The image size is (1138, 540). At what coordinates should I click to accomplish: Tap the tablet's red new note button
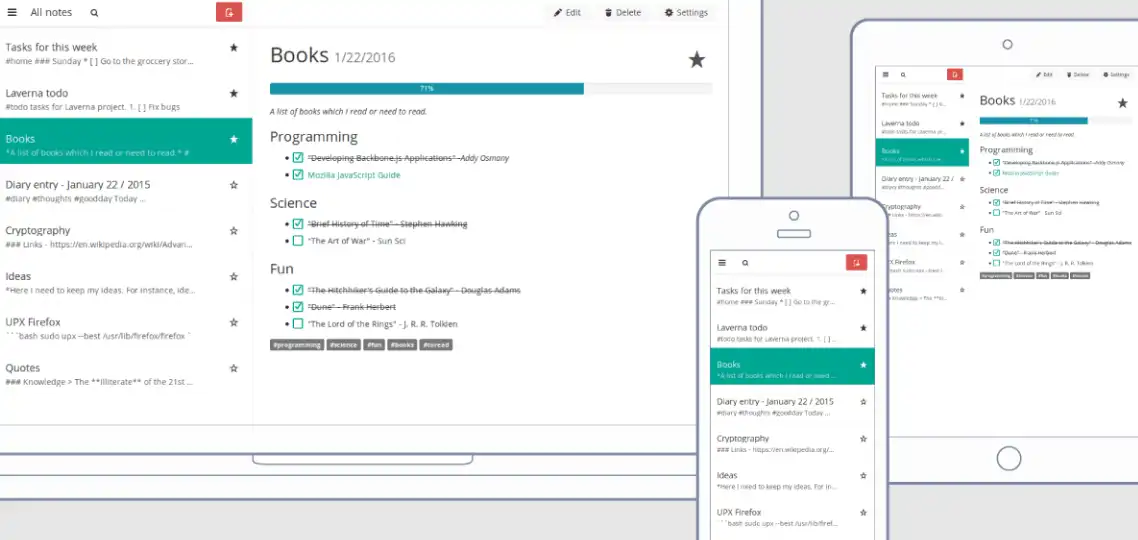(x=955, y=74)
